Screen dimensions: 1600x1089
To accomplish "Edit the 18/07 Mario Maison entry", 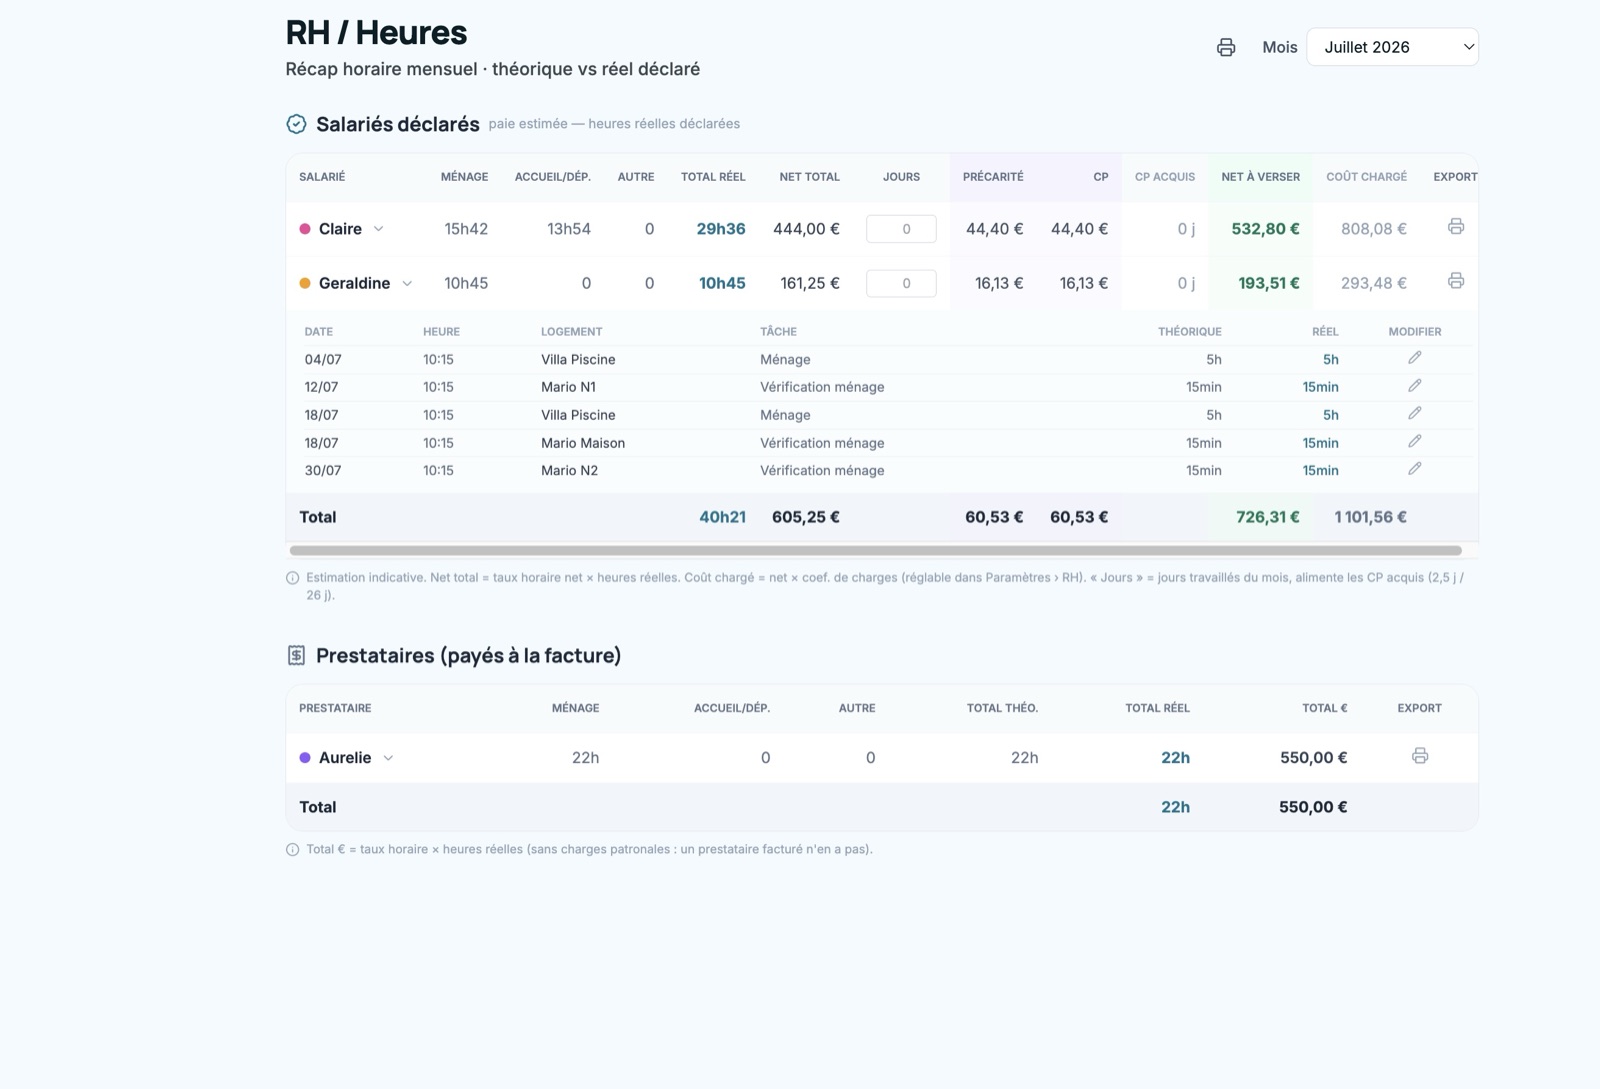I will pyautogui.click(x=1415, y=441).
